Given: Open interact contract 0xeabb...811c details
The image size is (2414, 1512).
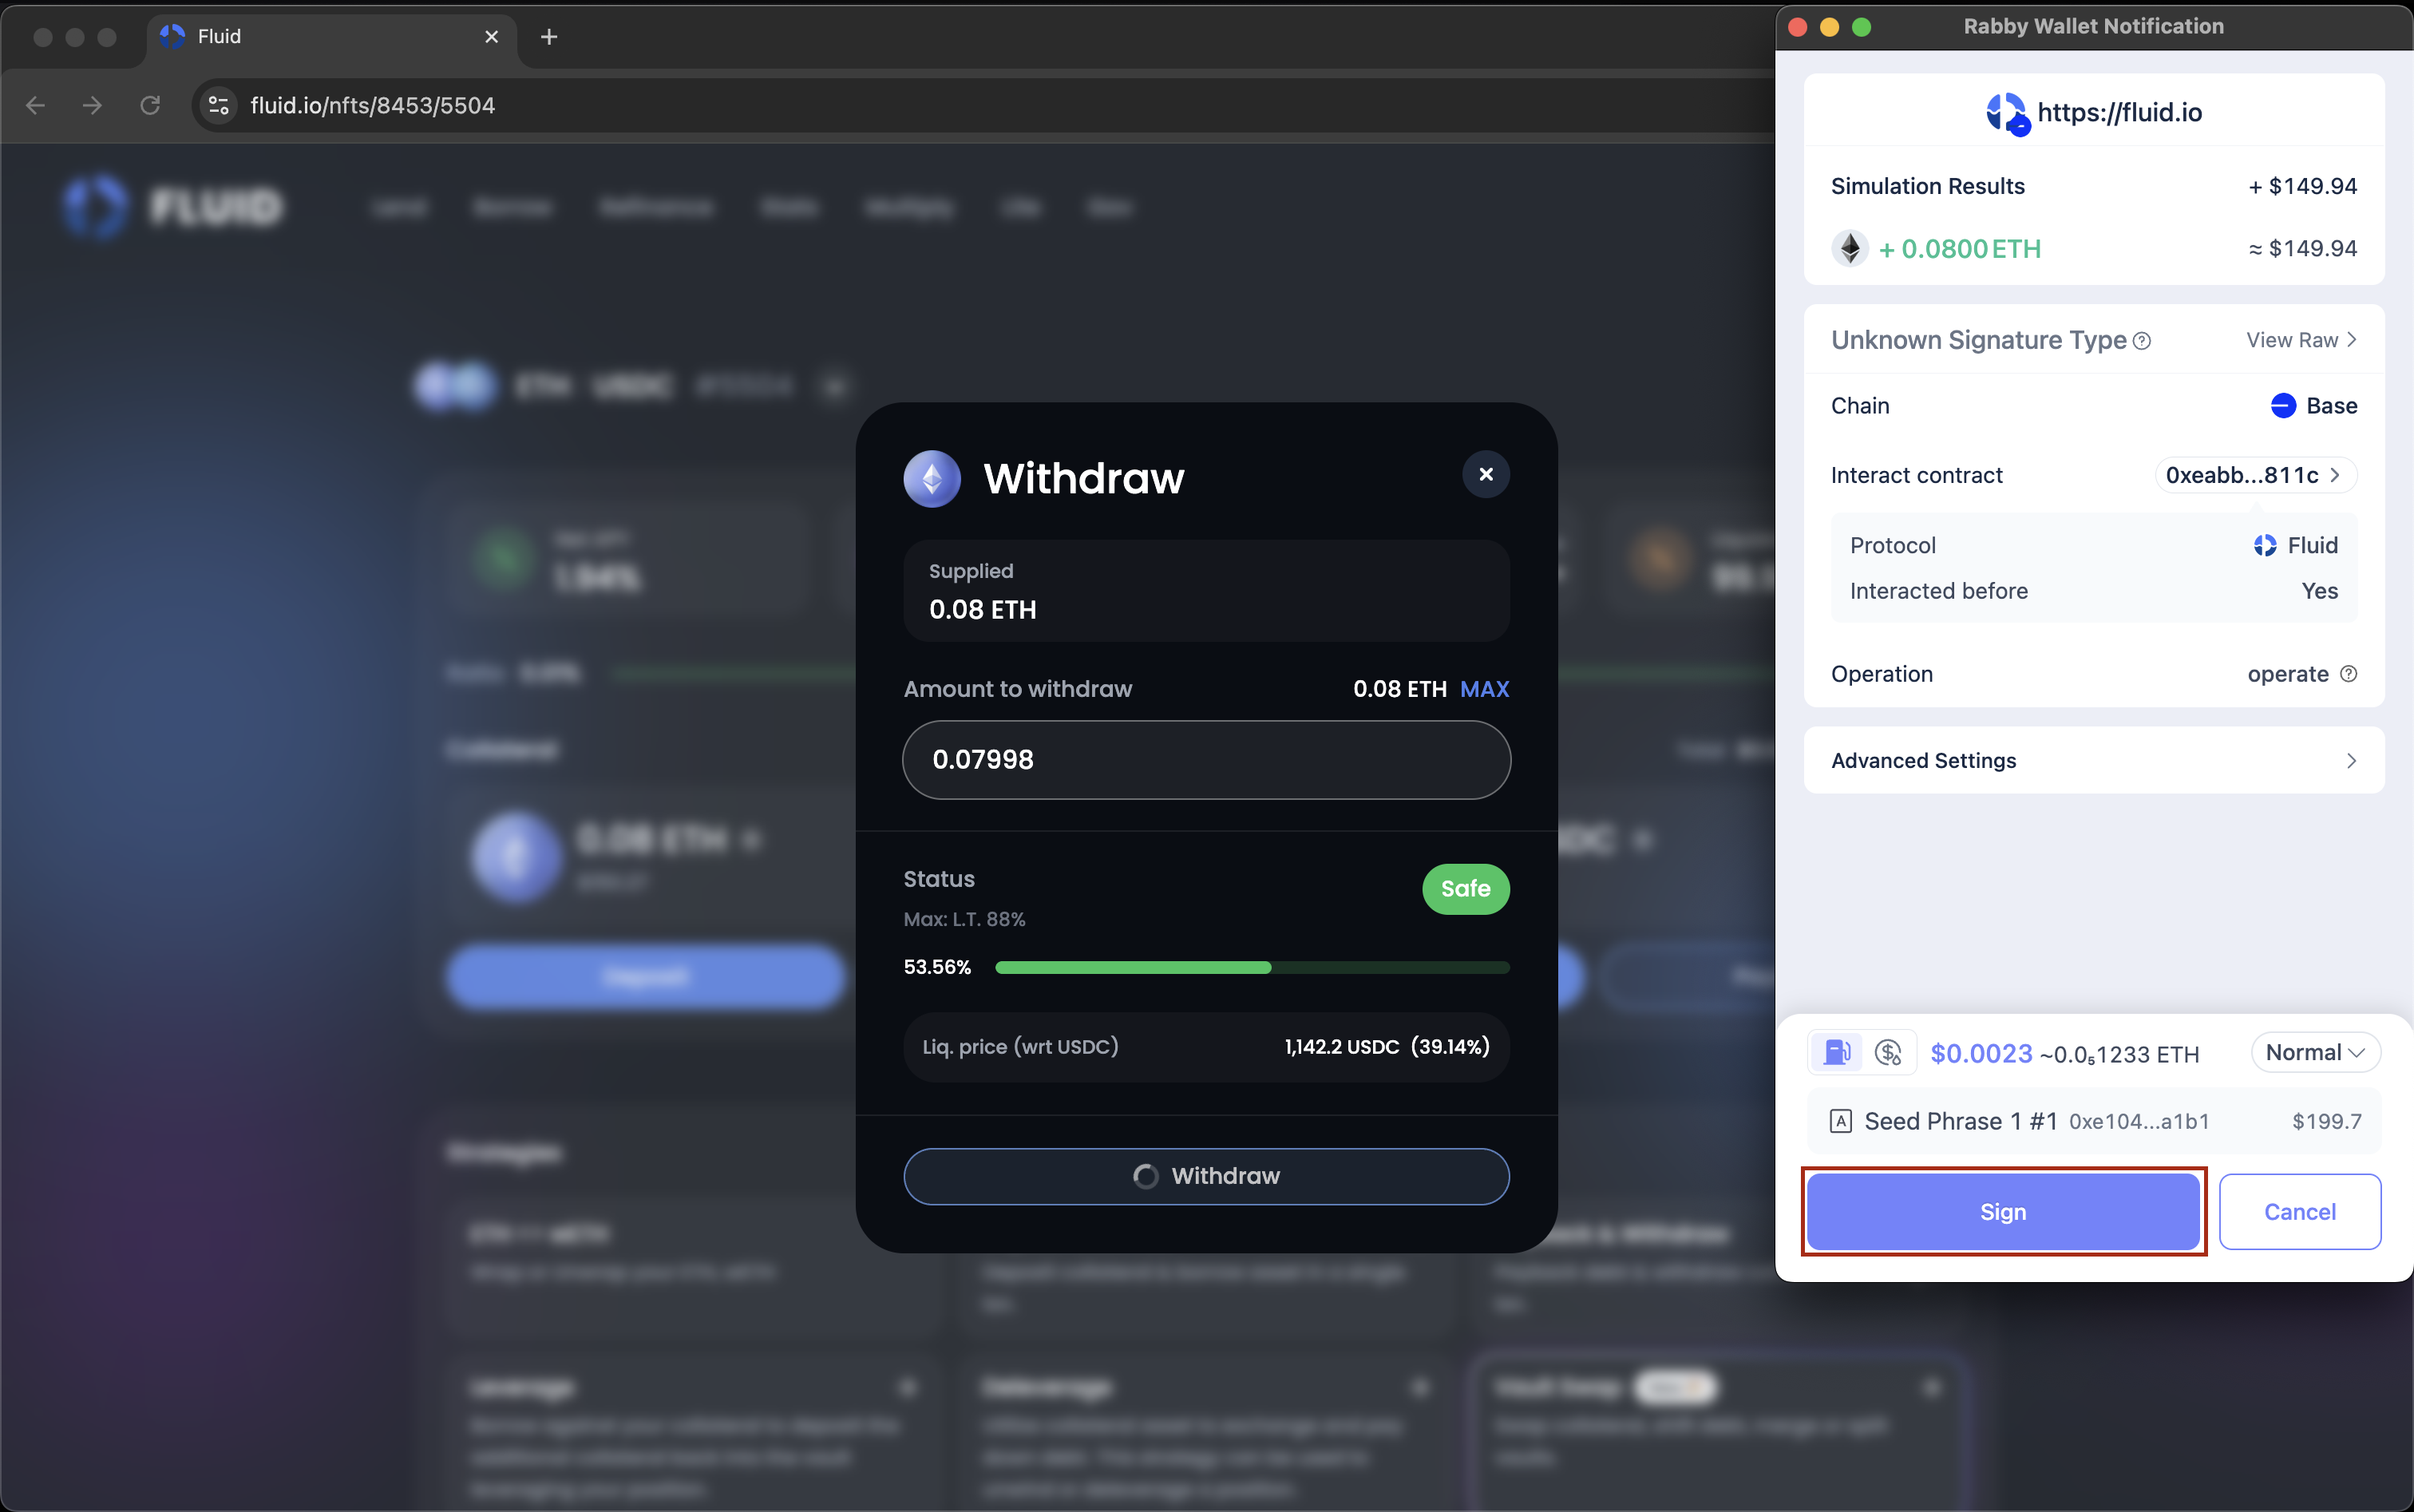Looking at the screenshot, I should 2255,475.
